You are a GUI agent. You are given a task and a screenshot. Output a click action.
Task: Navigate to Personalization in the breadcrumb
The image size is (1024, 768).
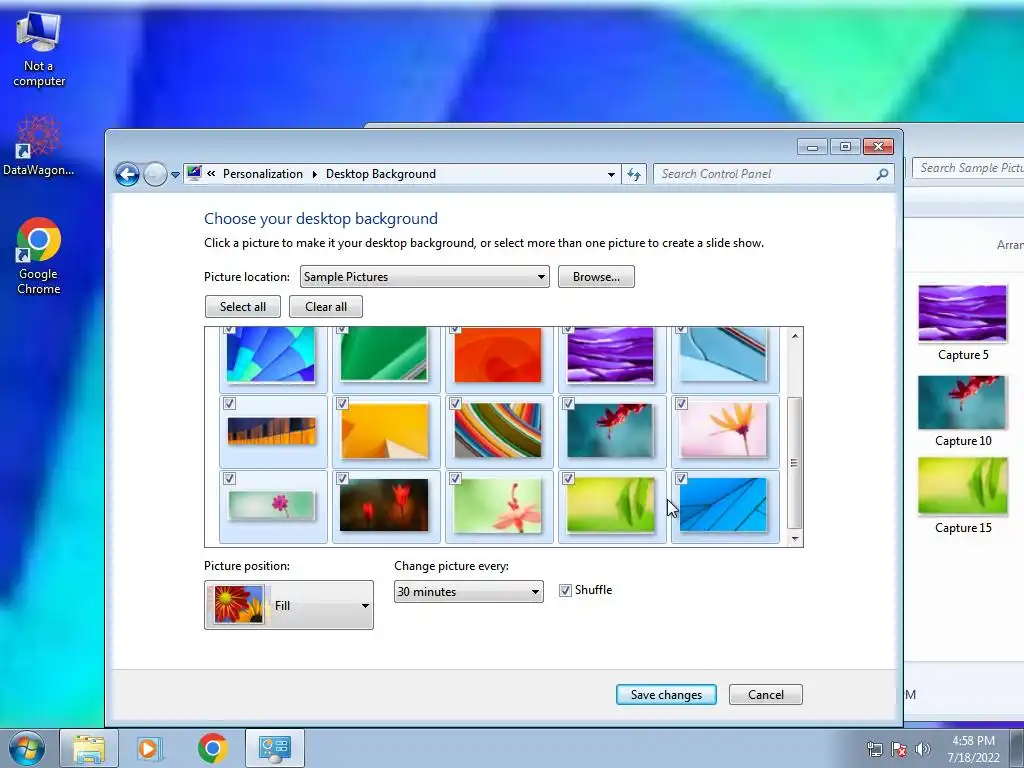tap(263, 174)
